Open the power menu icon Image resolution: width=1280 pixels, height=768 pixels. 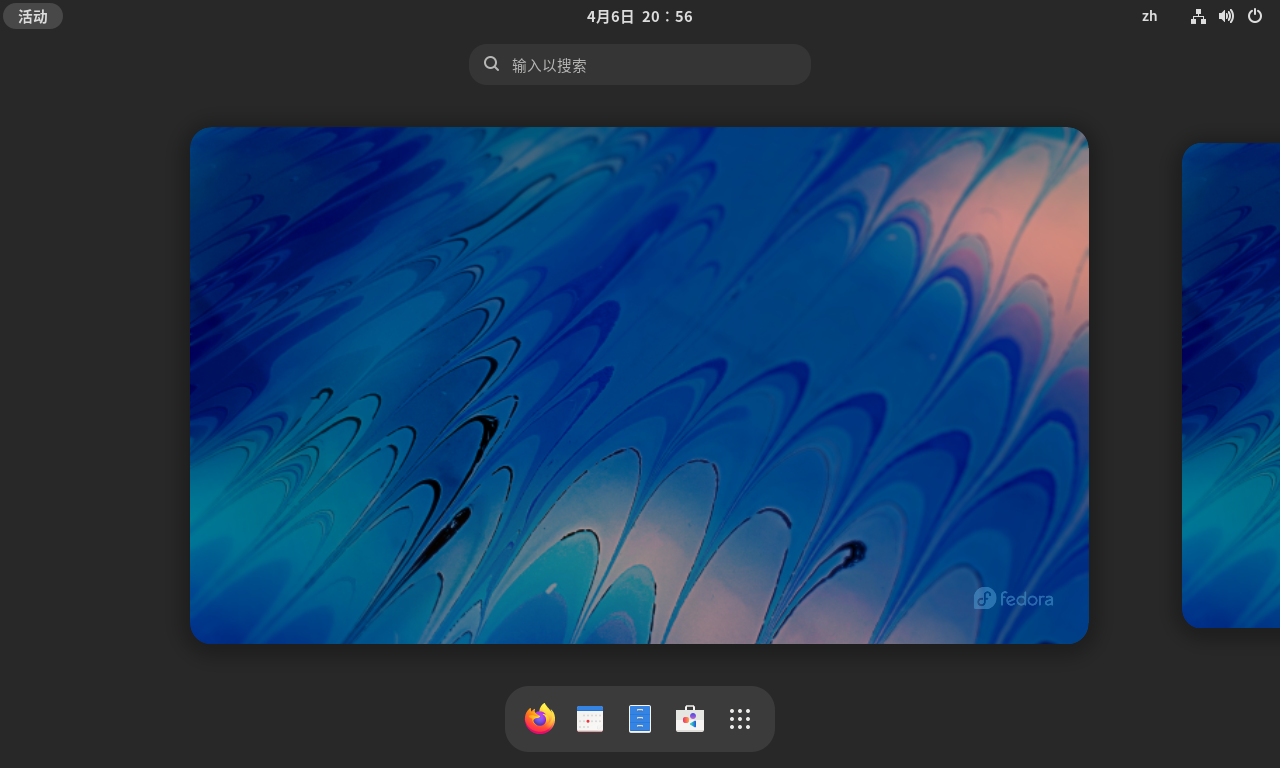1255,16
